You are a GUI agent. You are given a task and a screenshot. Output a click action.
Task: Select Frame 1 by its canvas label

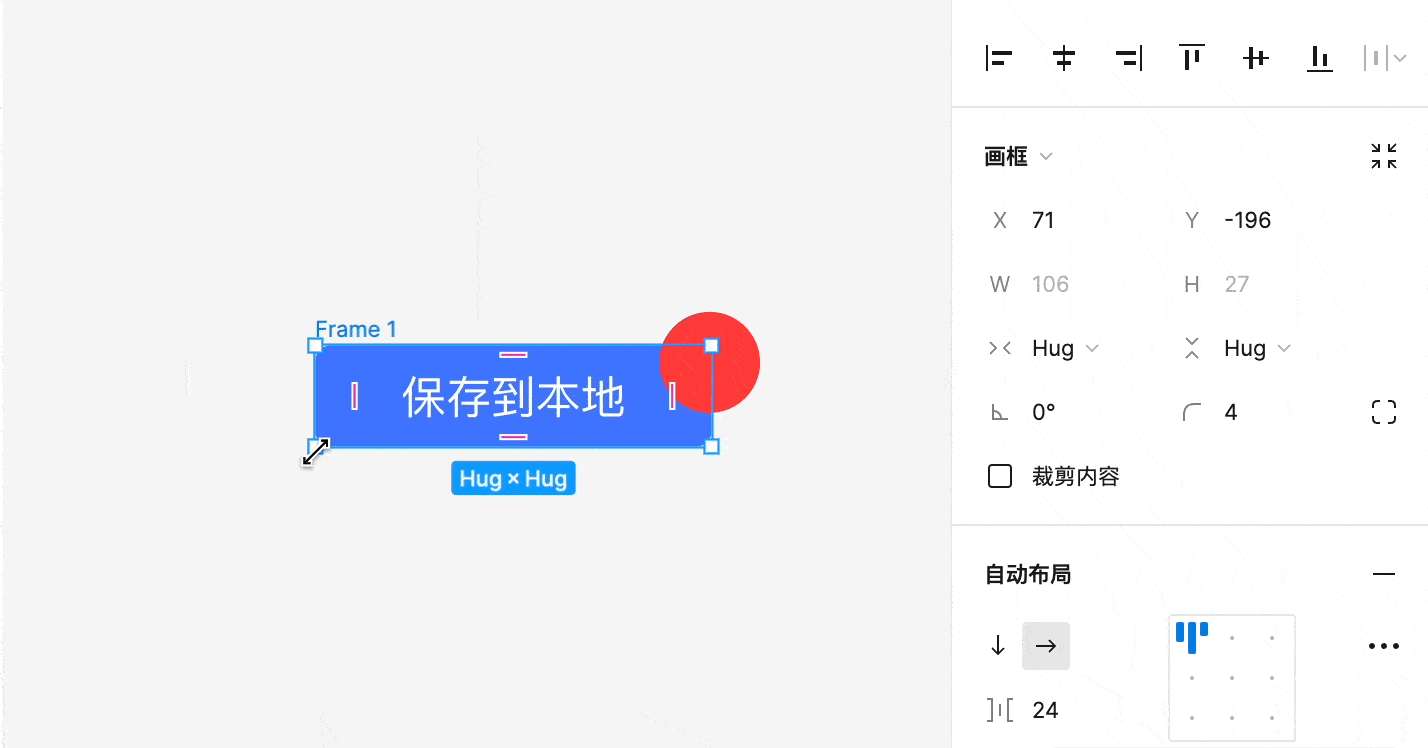pos(356,328)
